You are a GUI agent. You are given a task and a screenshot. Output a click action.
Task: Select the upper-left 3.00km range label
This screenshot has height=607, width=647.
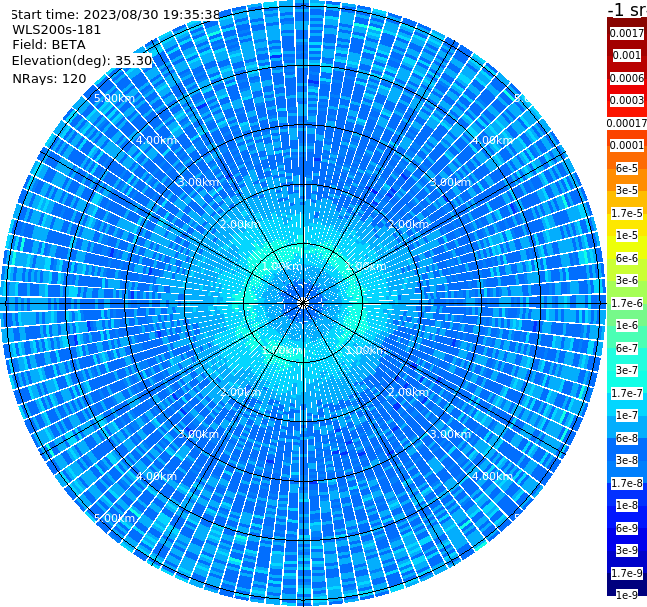coord(198,182)
